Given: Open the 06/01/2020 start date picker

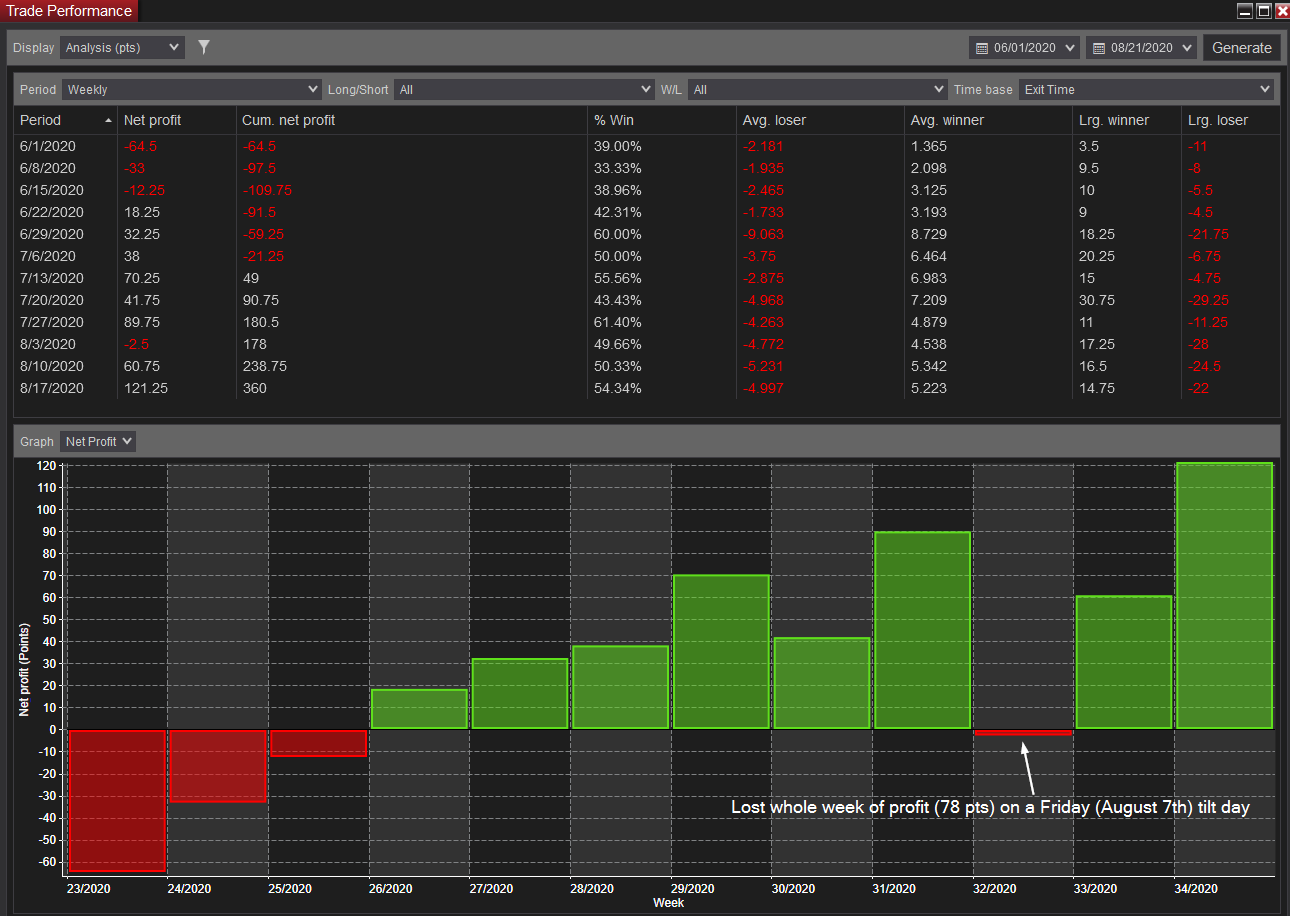Looking at the screenshot, I should coord(1025,47).
